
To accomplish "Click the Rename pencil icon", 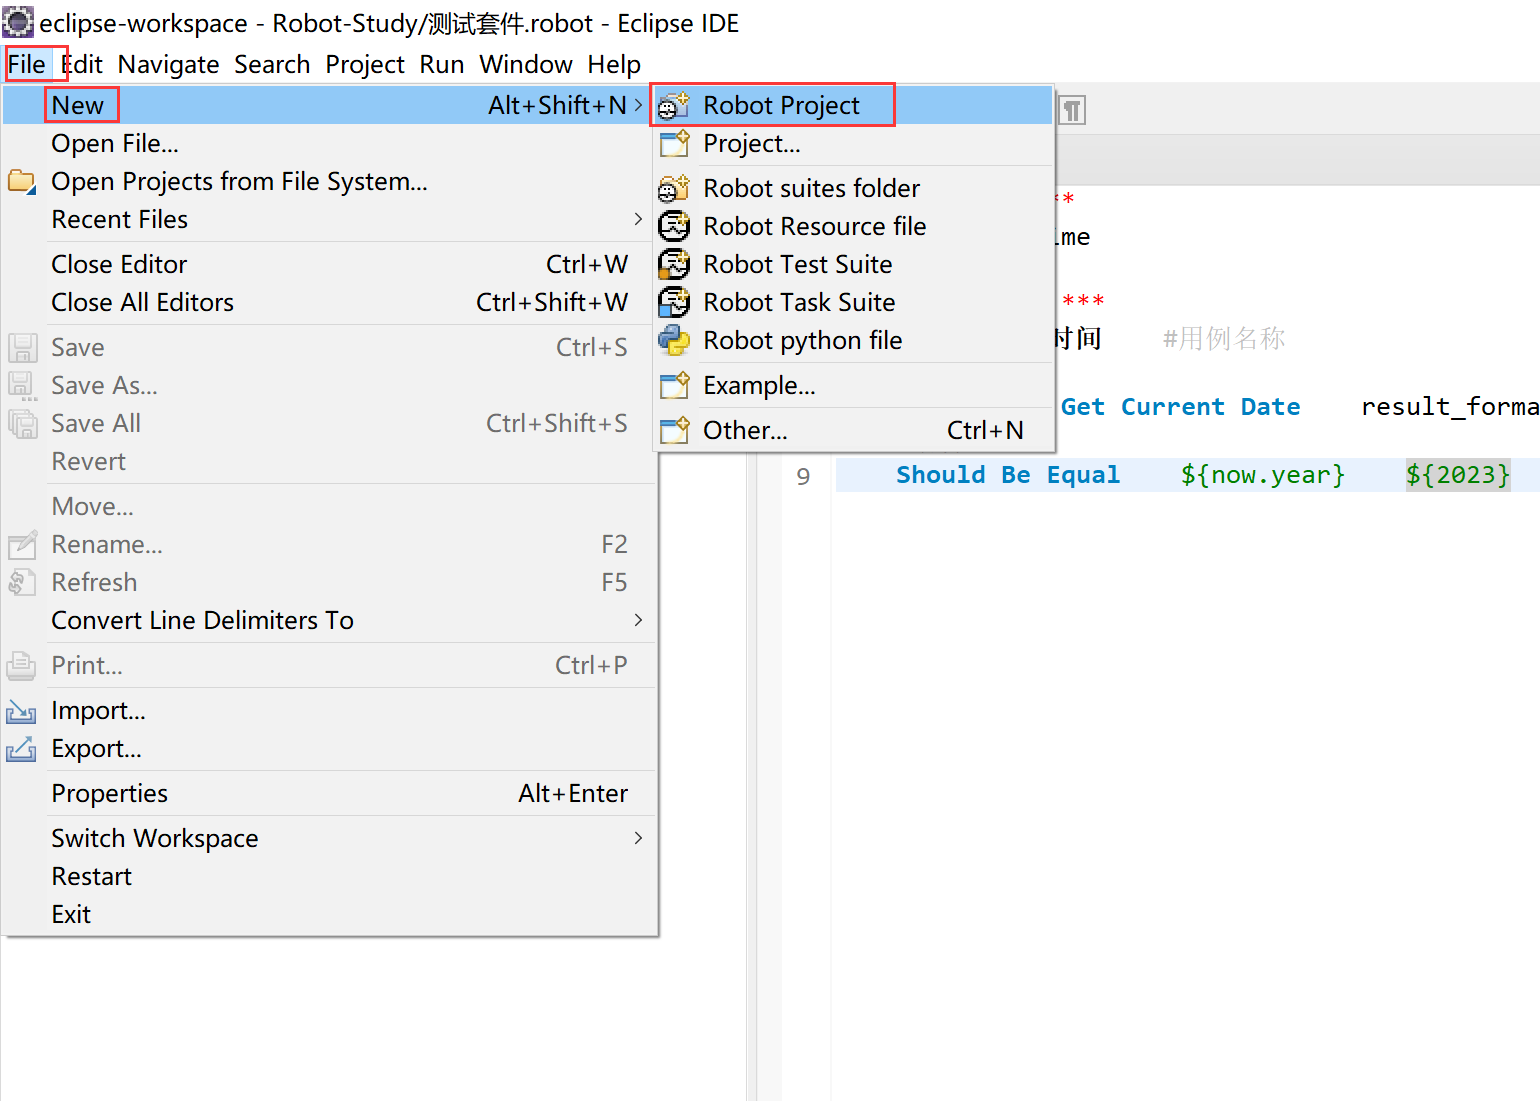I will tap(22, 545).
